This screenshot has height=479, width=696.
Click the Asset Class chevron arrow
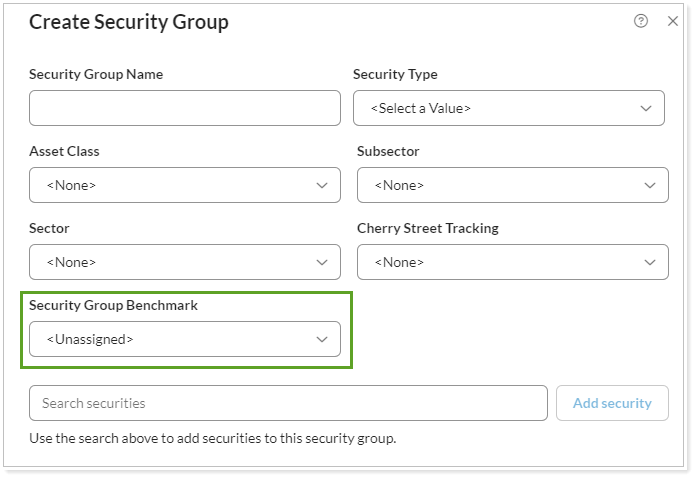322,185
